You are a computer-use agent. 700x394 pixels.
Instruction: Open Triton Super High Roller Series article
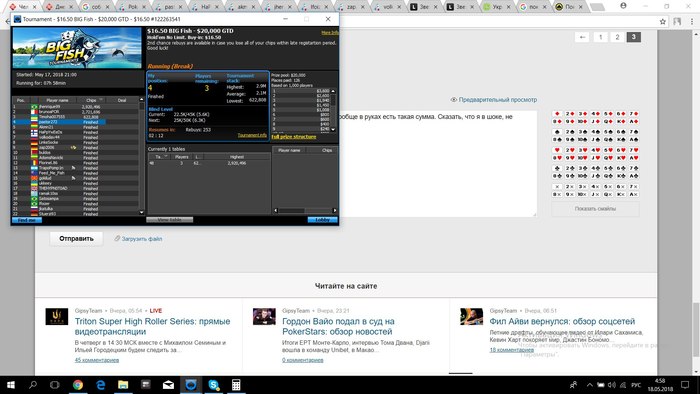tap(153, 326)
